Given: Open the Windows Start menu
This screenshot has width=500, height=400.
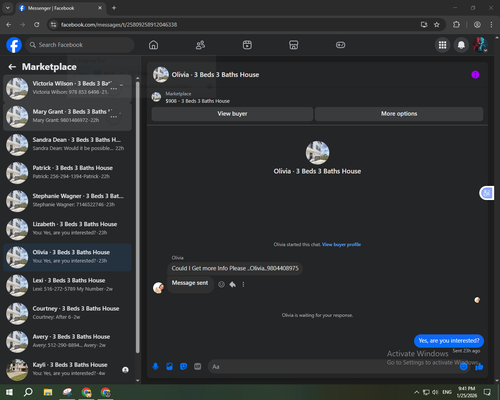Looking at the screenshot, I should point(9,392).
